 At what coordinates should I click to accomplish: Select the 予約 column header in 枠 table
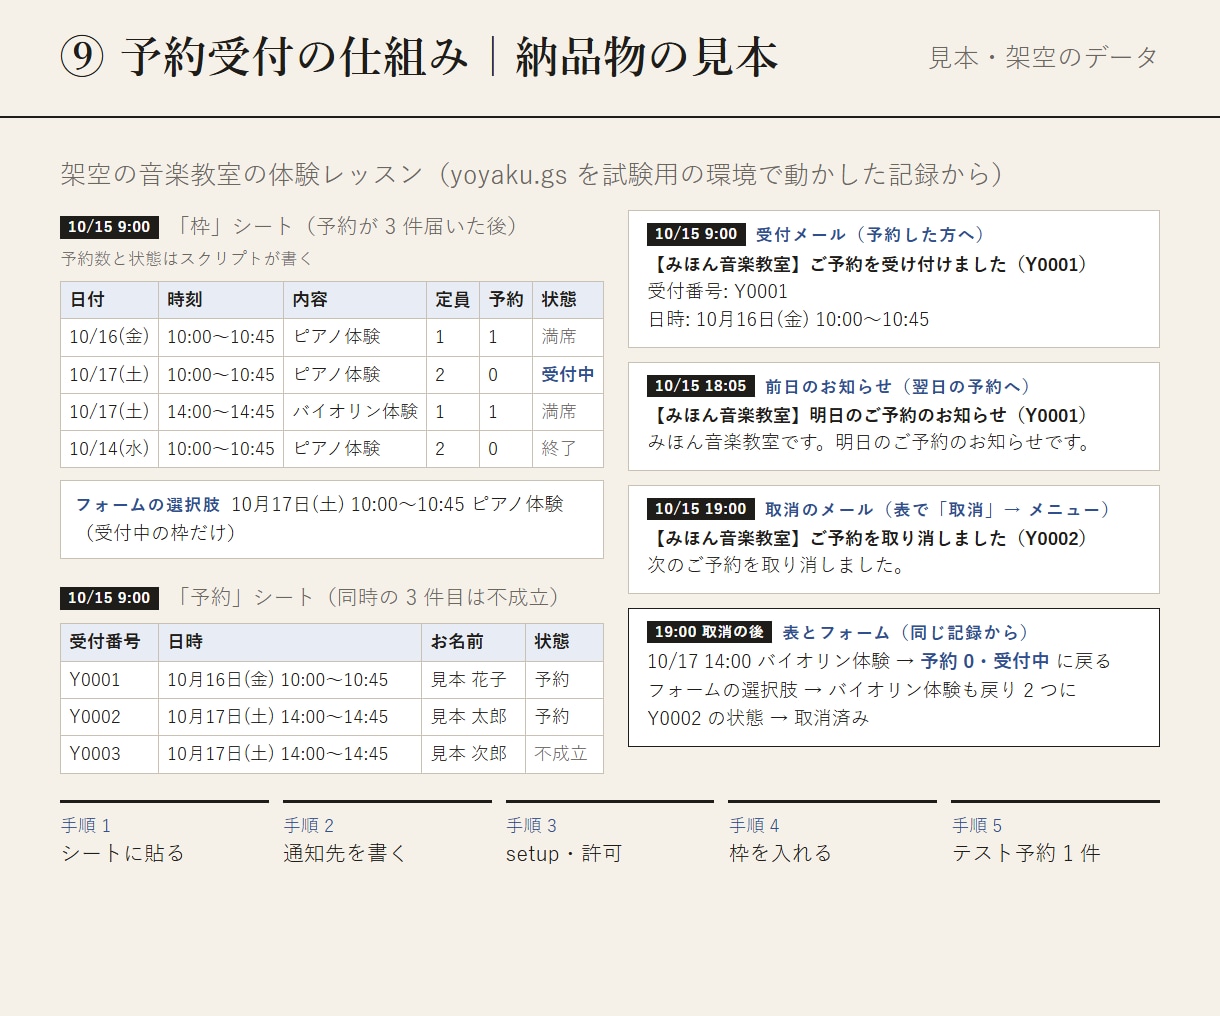(x=506, y=300)
